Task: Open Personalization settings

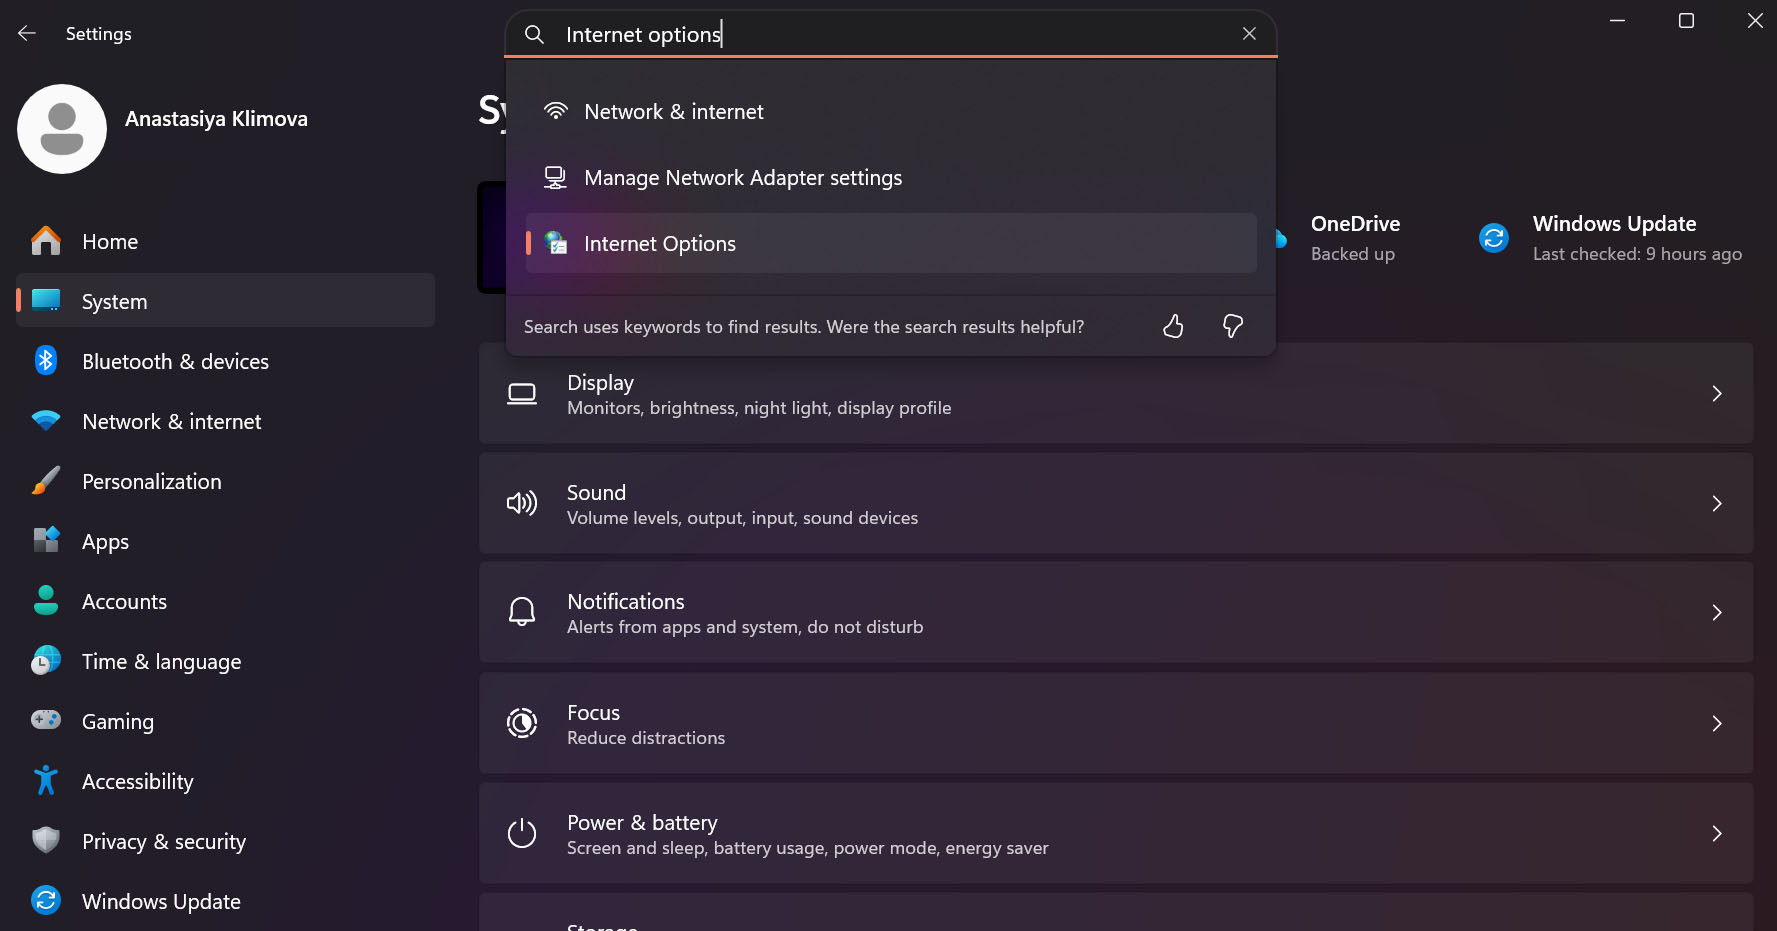Action: [226, 481]
